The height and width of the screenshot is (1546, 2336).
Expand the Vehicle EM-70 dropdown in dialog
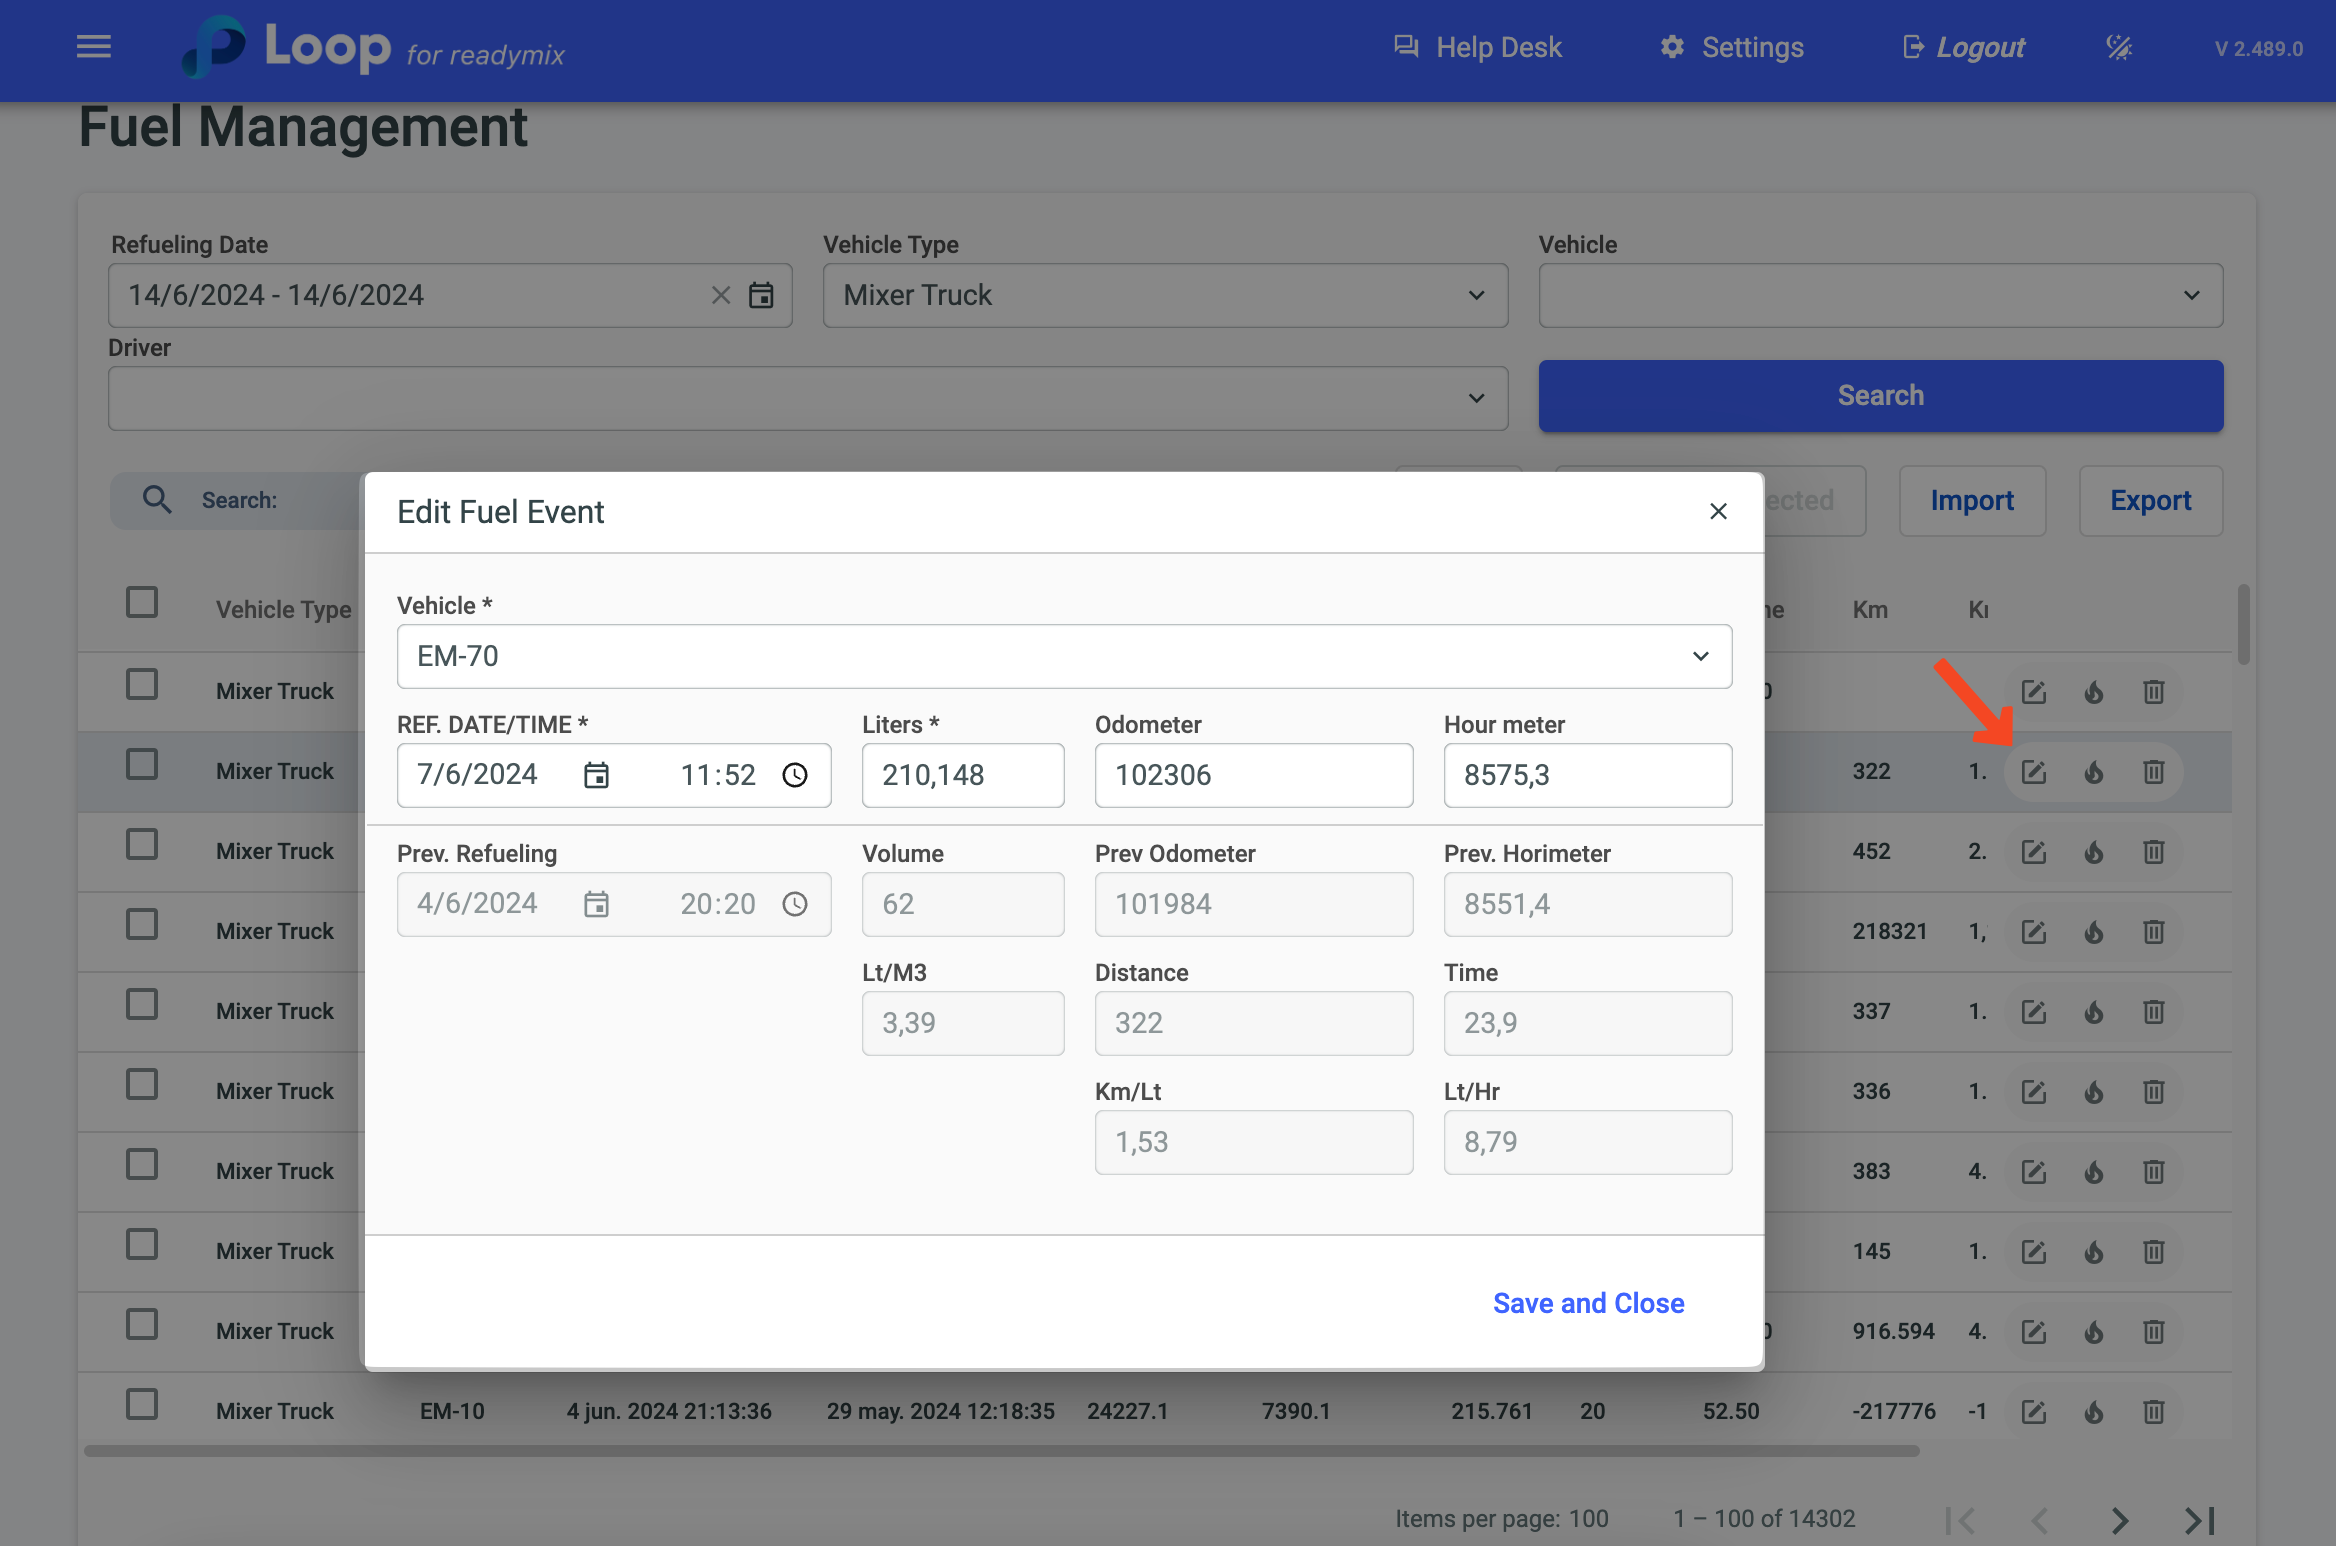point(1700,656)
